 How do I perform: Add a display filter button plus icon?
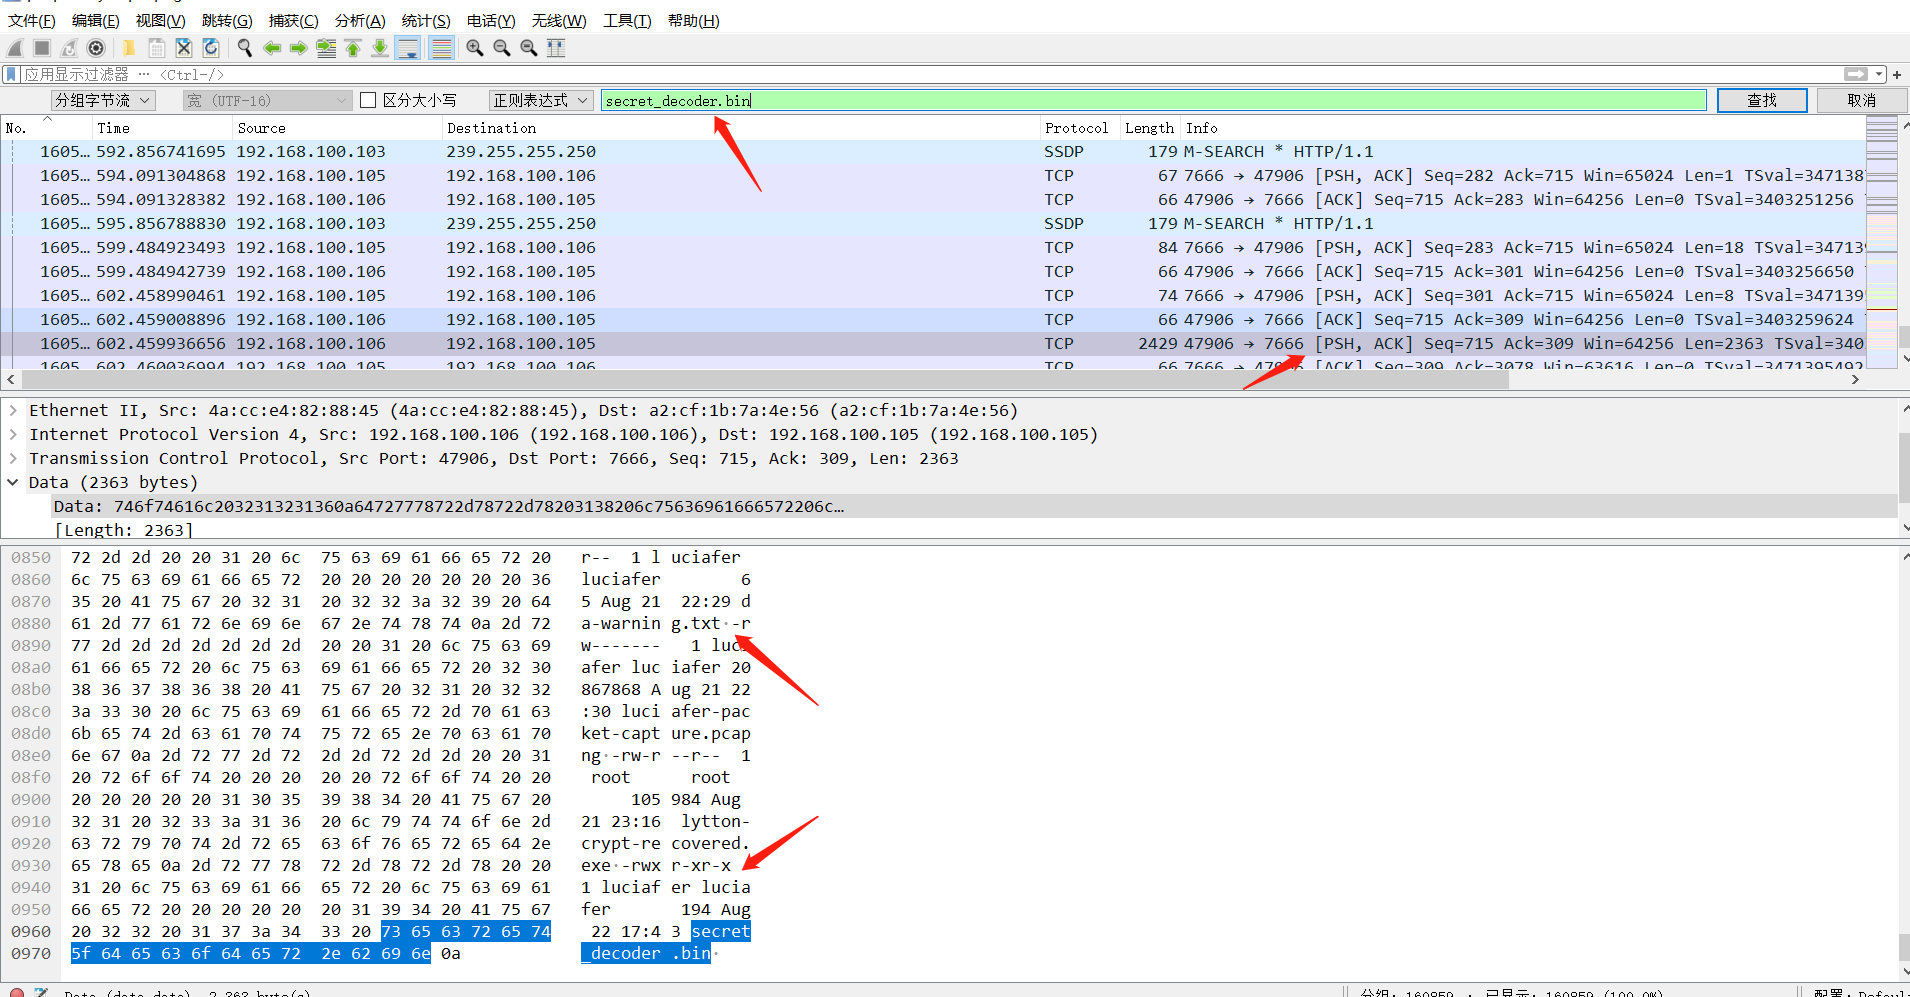click(1897, 75)
